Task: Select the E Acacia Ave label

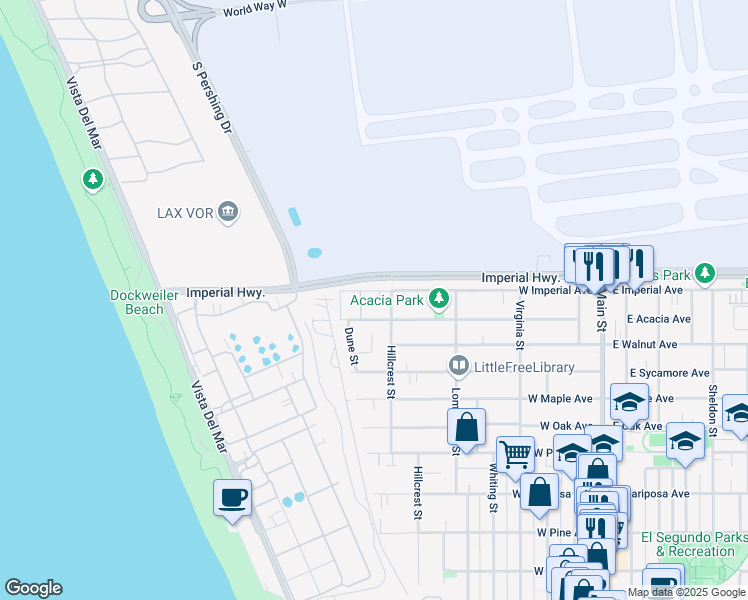Action: point(659,319)
